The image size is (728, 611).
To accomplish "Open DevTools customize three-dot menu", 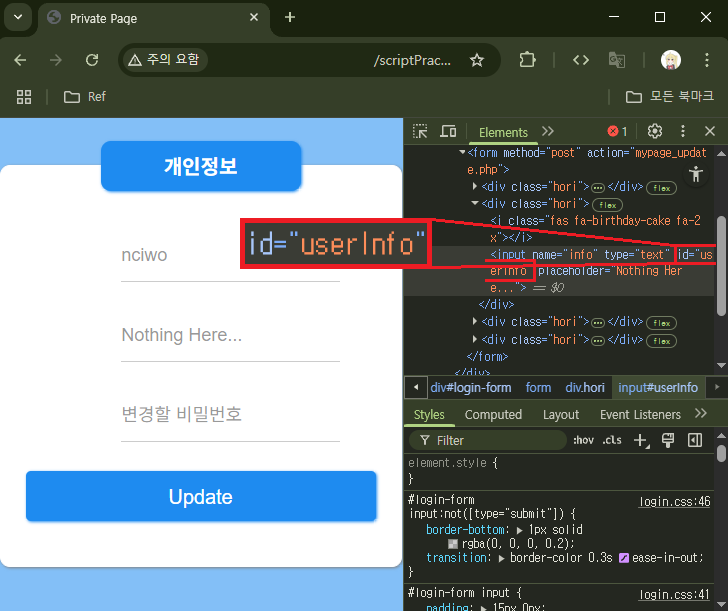I will click(682, 131).
